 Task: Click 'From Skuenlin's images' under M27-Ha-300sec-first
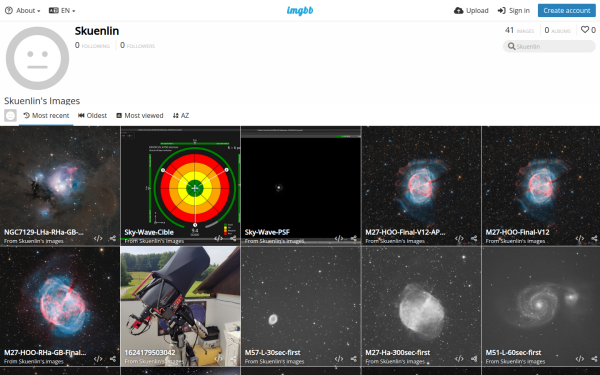click(395, 362)
